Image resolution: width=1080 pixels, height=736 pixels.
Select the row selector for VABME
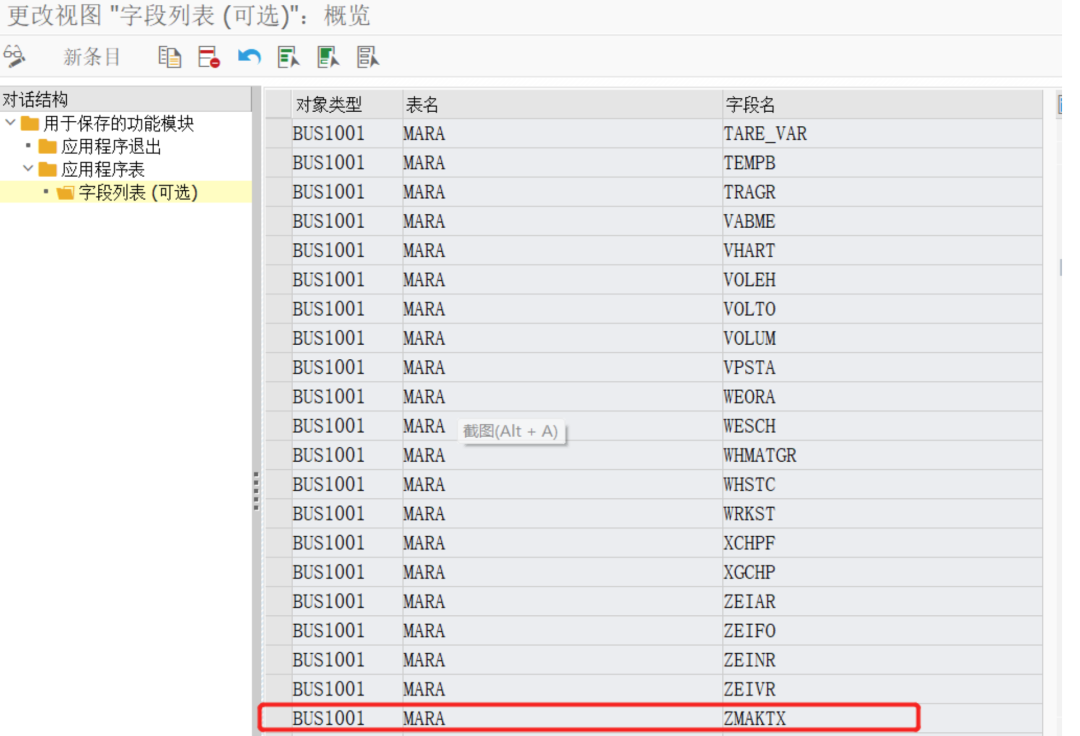click(278, 222)
